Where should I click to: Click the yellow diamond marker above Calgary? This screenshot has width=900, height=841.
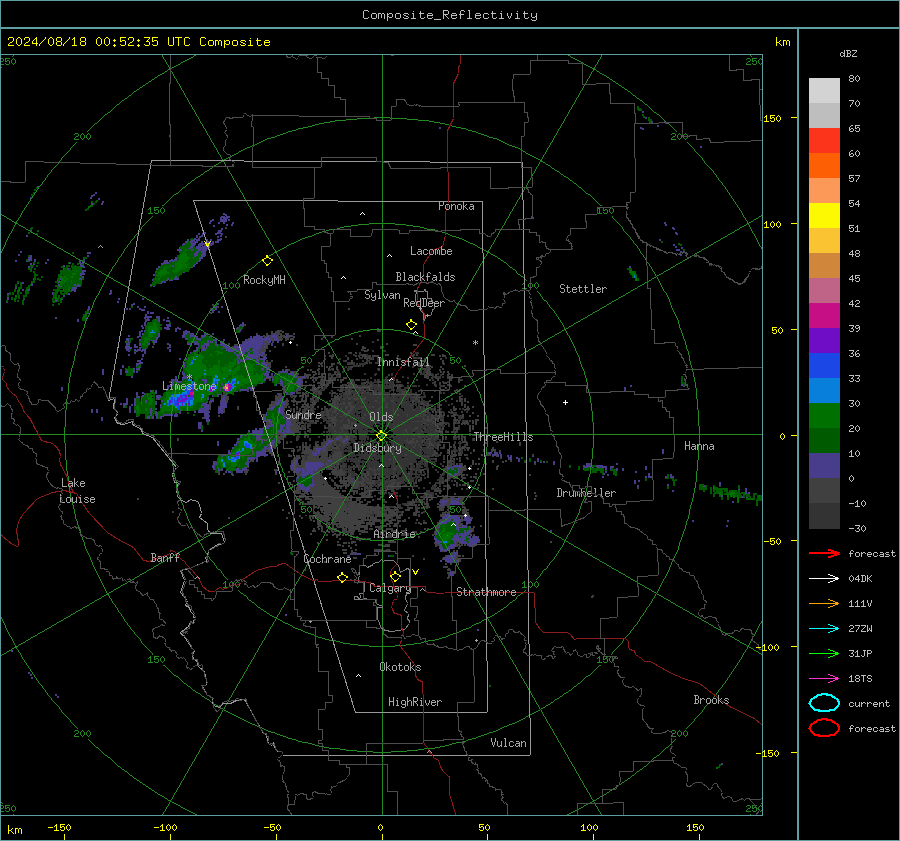click(x=395, y=576)
